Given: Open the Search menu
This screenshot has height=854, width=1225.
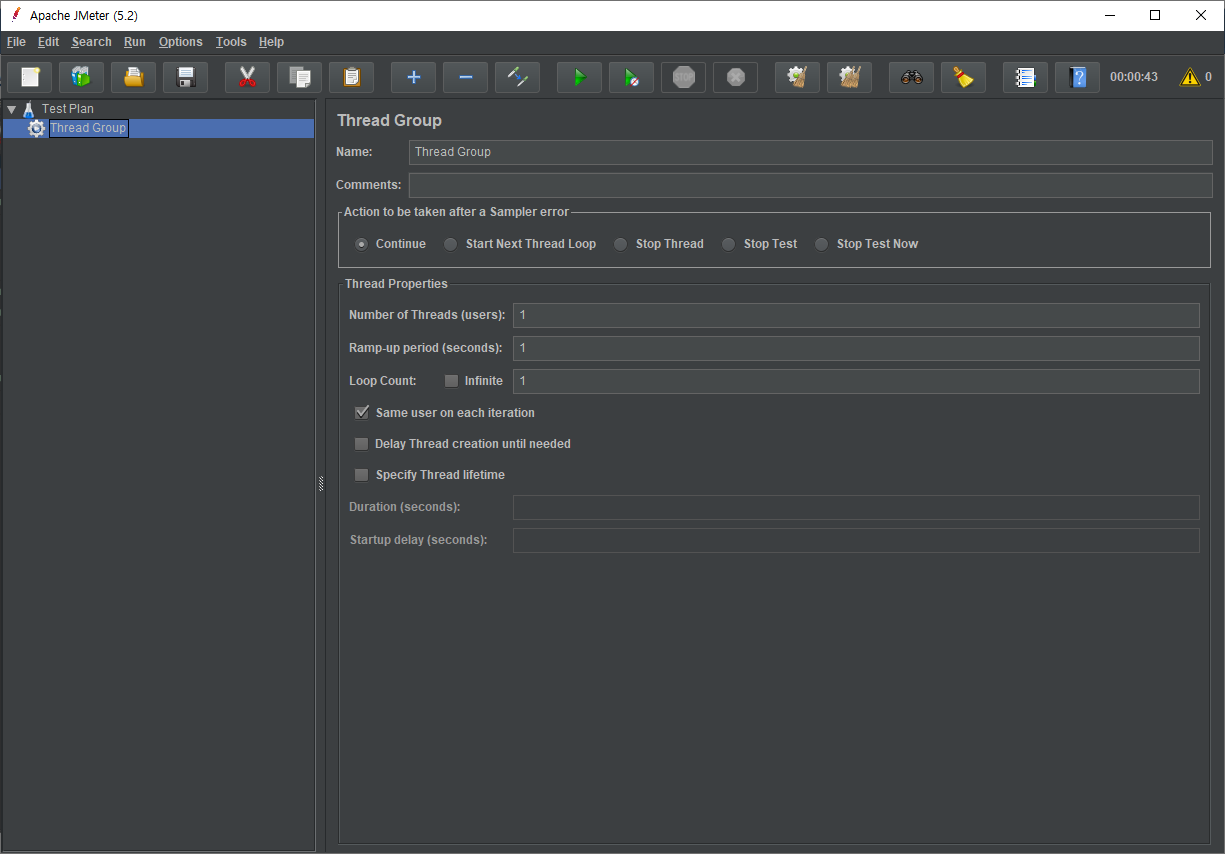Looking at the screenshot, I should (x=91, y=42).
